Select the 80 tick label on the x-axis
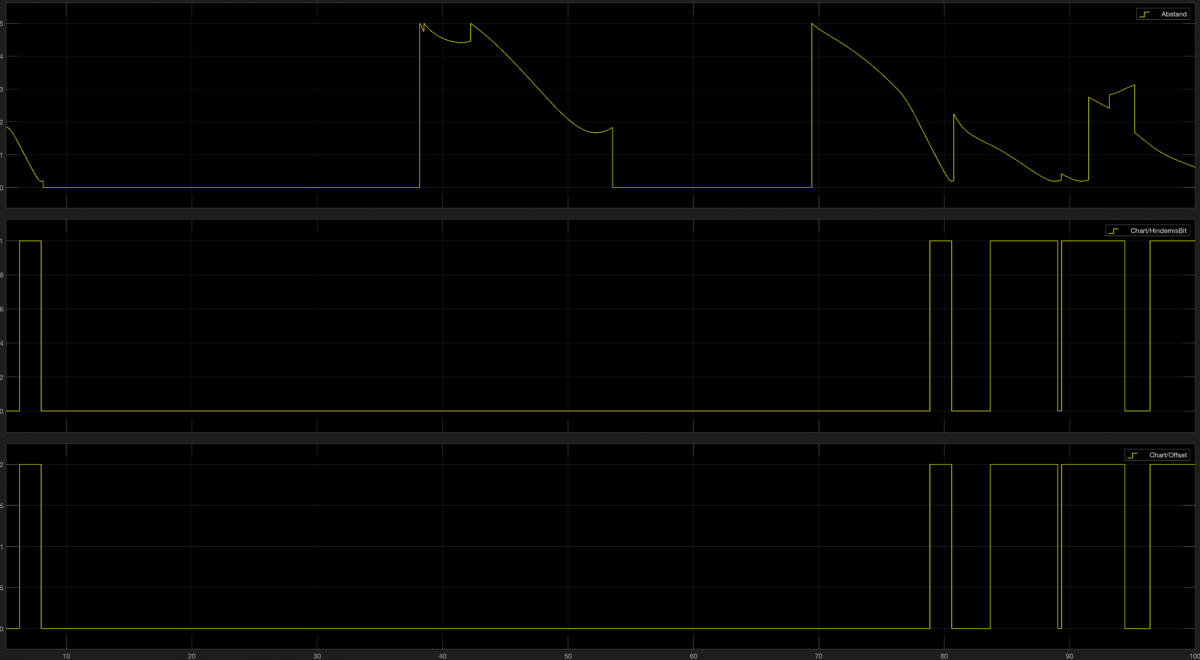 point(944,654)
